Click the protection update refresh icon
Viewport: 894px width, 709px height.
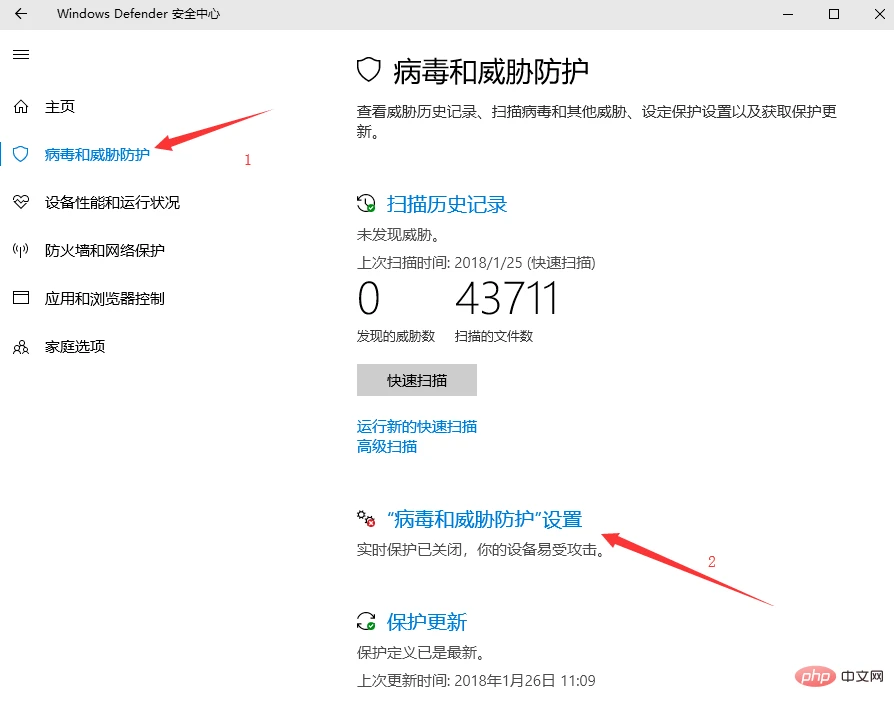point(366,621)
